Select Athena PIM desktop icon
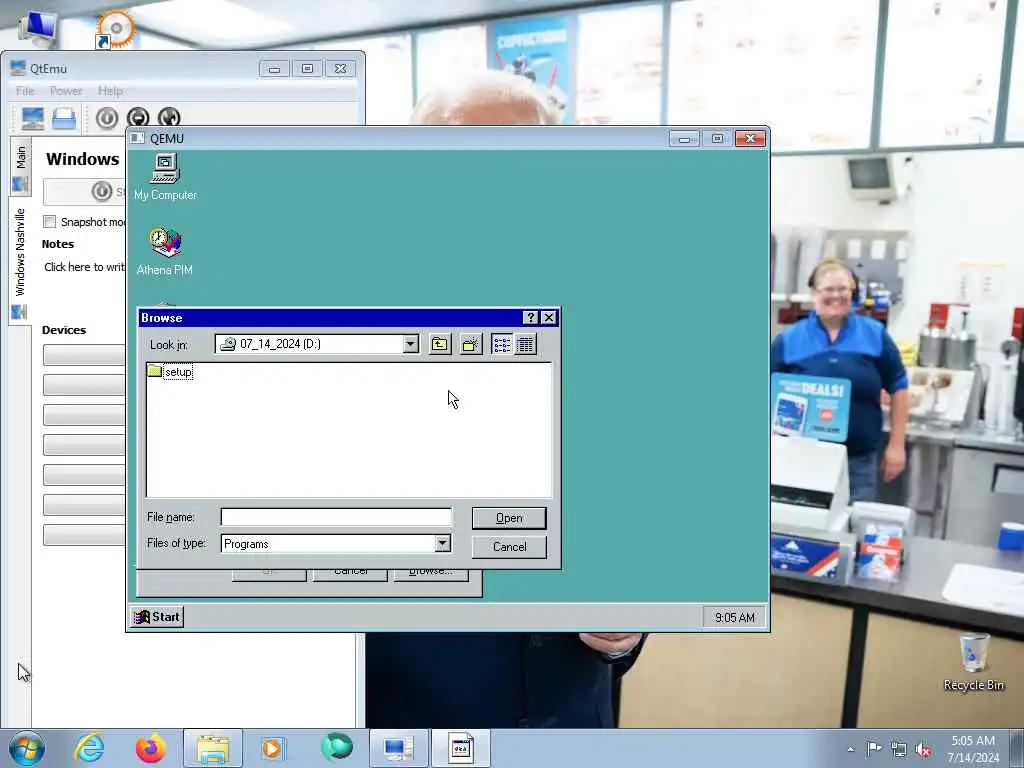The height and width of the screenshot is (768, 1024). [x=165, y=251]
